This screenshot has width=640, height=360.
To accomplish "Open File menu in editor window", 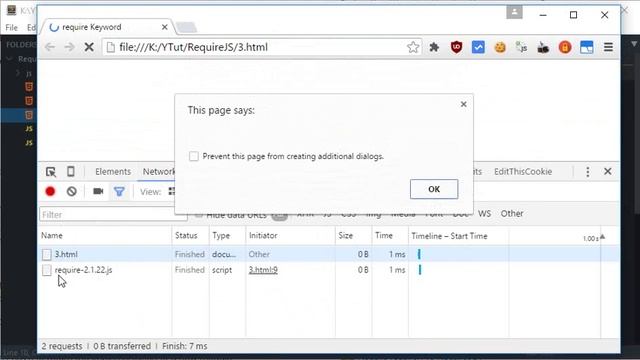I will (11, 27).
